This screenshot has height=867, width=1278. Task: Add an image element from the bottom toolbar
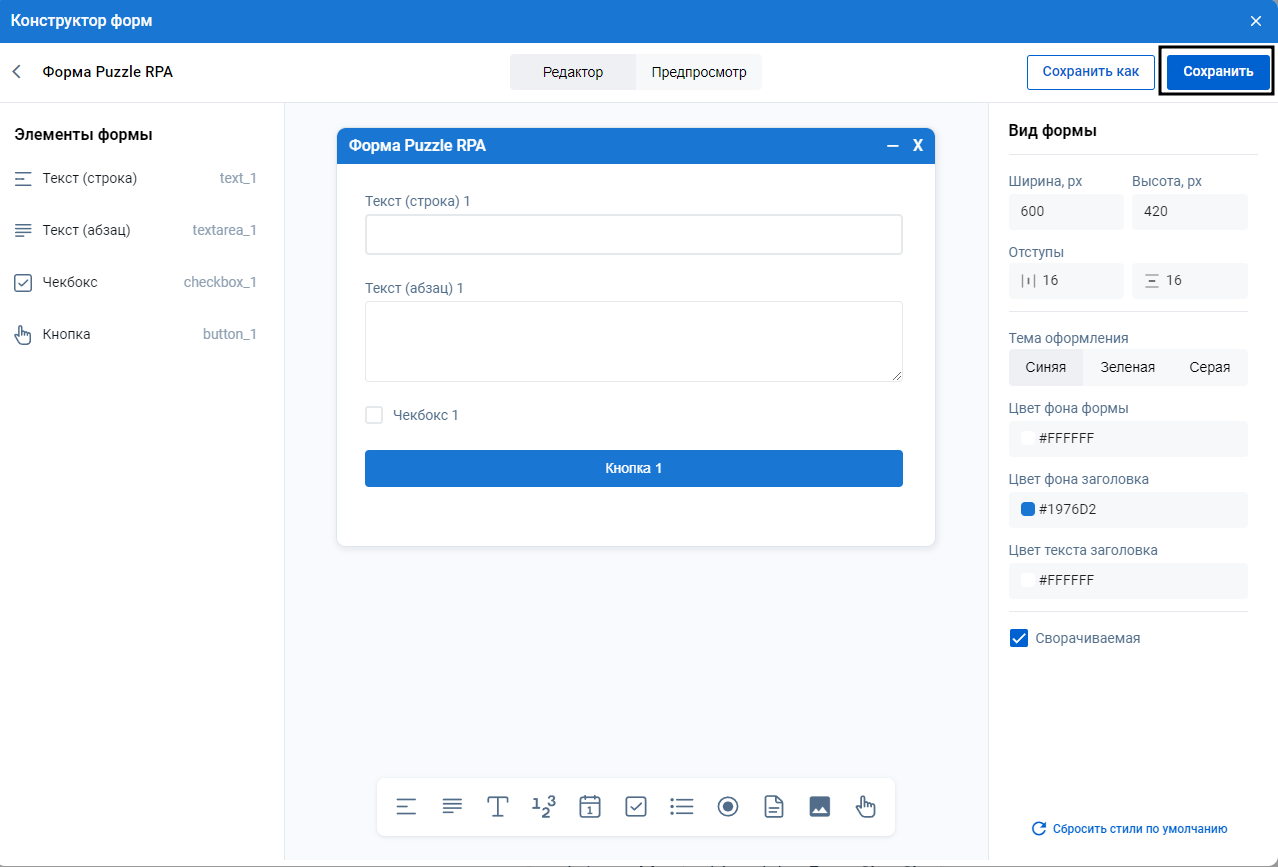coord(820,807)
